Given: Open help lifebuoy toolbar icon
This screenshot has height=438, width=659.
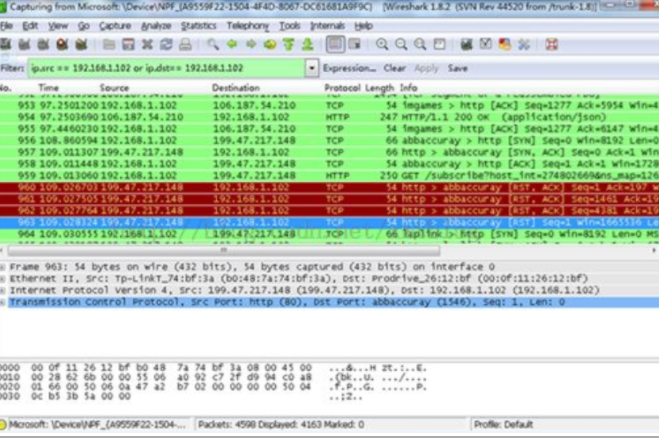Looking at the screenshot, I should point(551,45).
